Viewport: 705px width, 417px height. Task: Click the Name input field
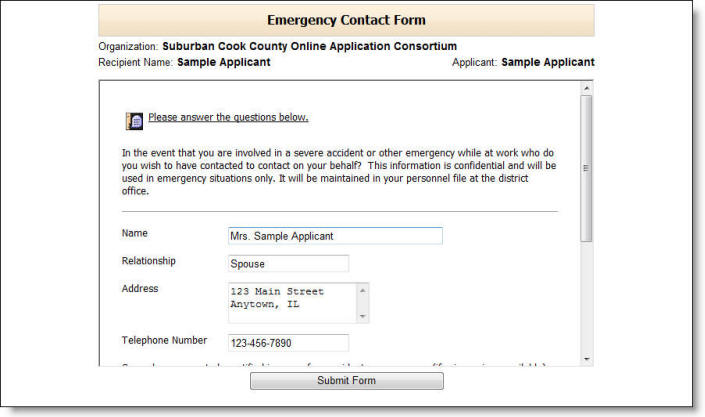pos(335,236)
